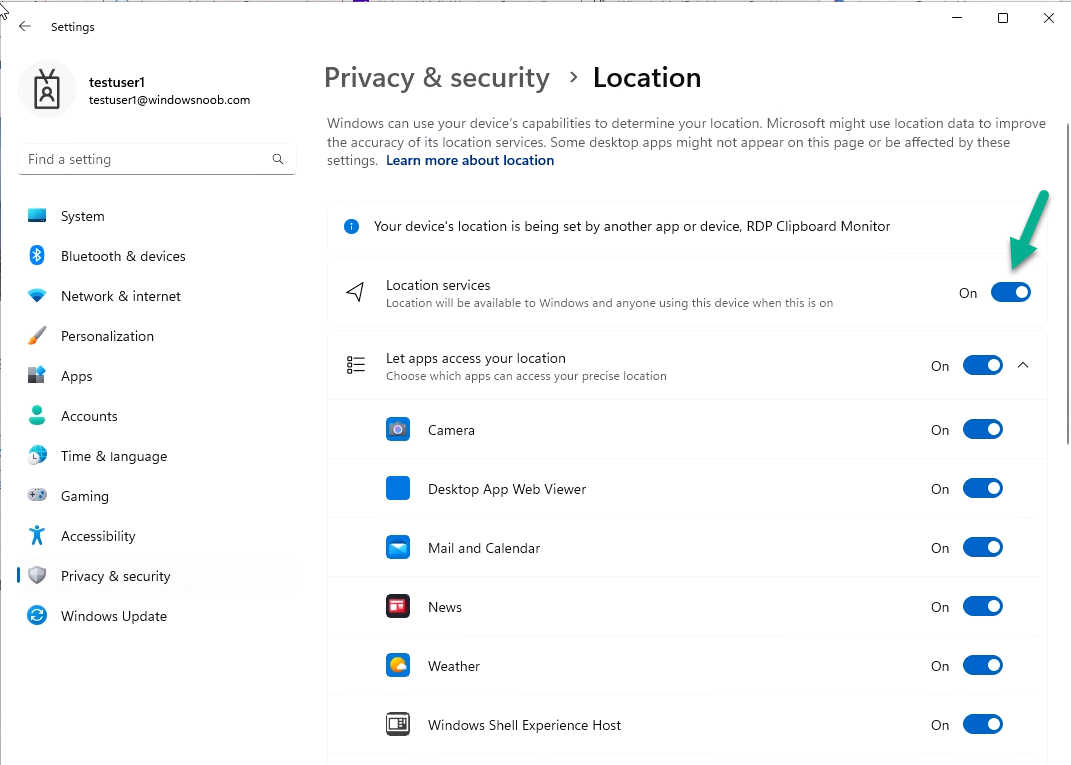Viewport: 1071px width, 765px height.
Task: Open System settings category
Action: coord(157,216)
